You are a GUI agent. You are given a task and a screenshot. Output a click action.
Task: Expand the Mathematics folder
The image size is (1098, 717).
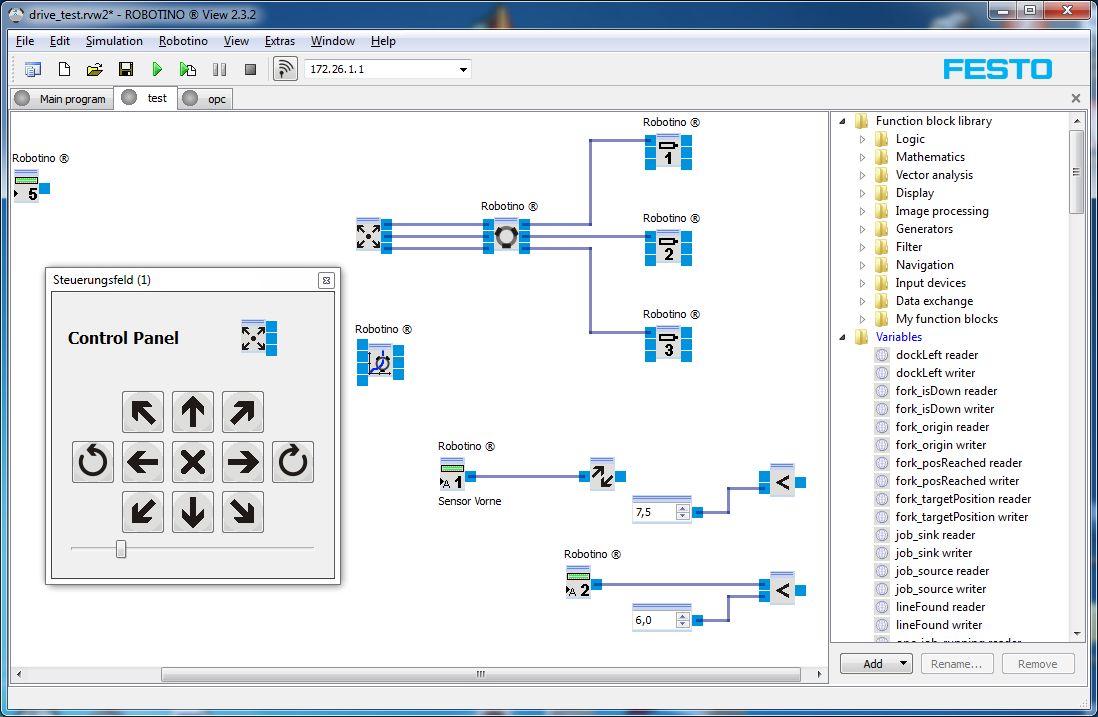pyautogui.click(x=863, y=158)
